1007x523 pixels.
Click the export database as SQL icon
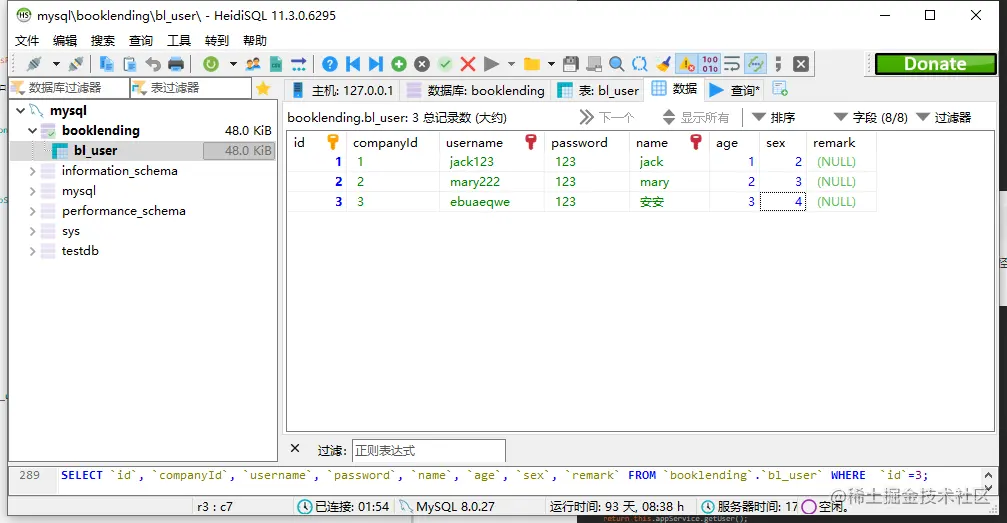(x=299, y=64)
